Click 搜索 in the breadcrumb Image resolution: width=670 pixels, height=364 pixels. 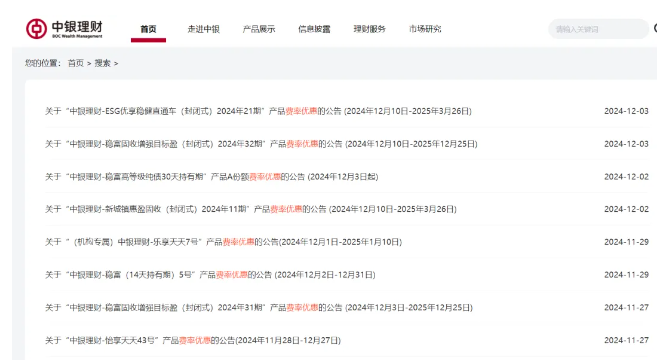(x=103, y=63)
